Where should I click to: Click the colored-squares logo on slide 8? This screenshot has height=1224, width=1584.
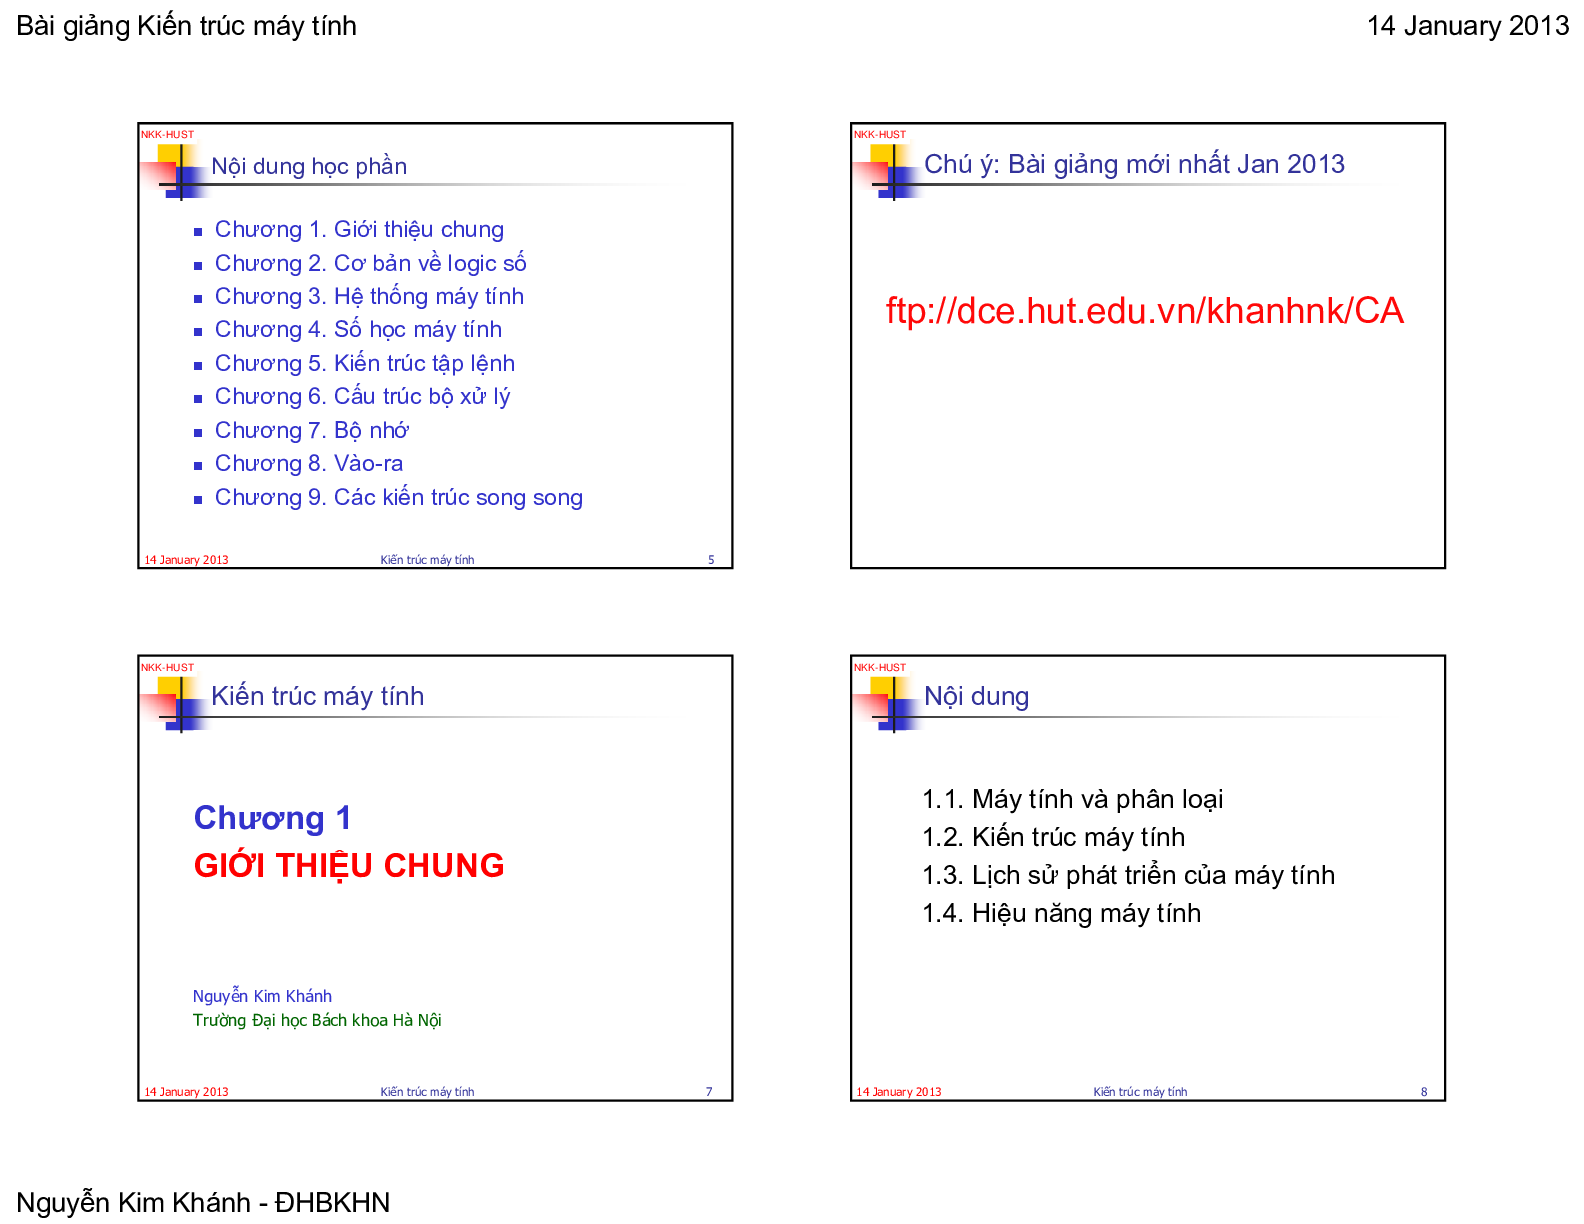(888, 704)
